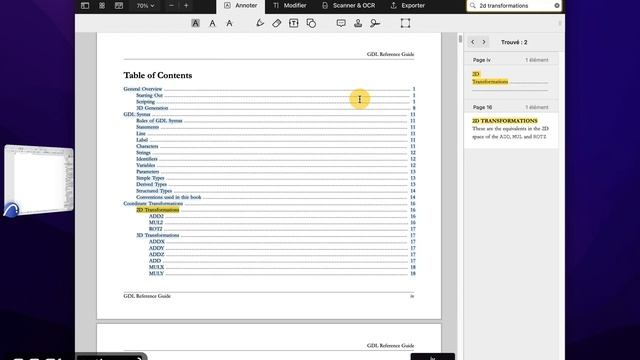Select the shapes tool
640x360 pixels.
pos(311,23)
